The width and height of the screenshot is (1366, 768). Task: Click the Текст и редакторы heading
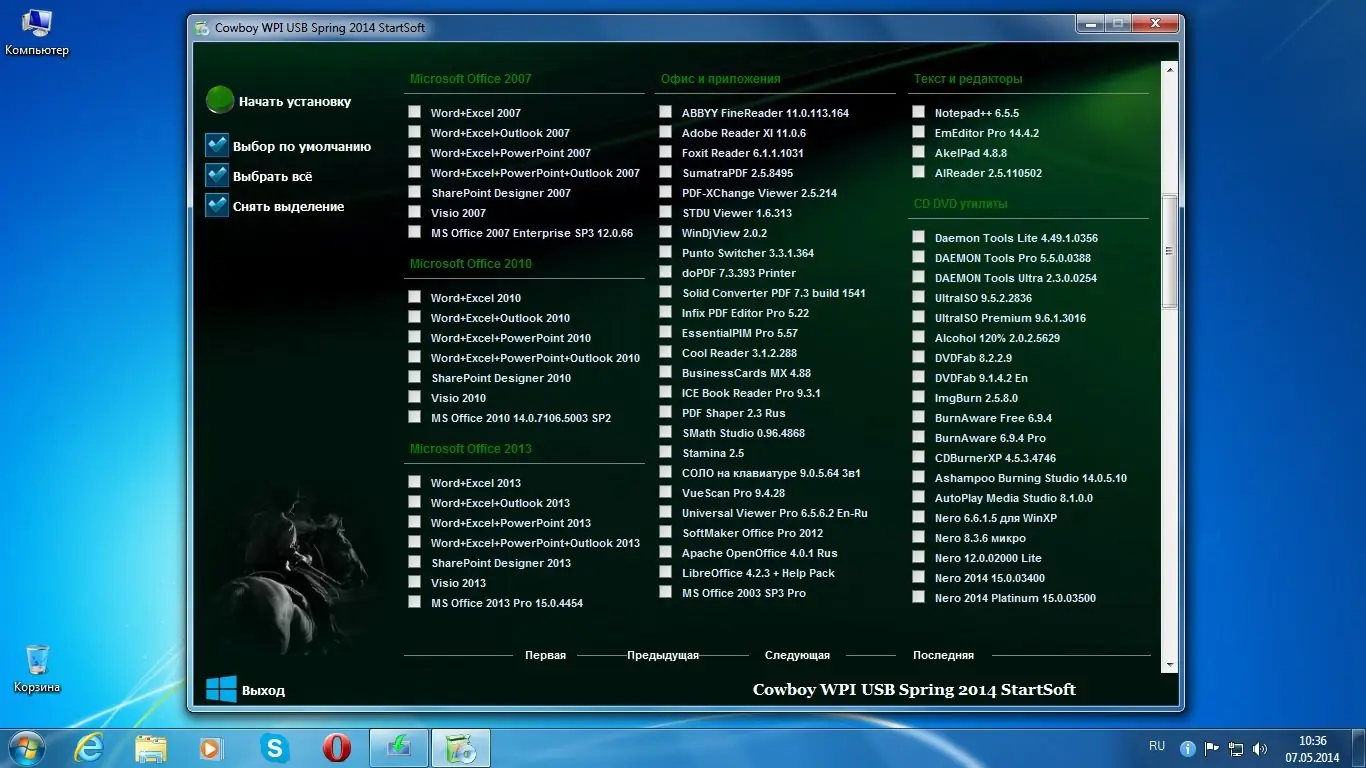(968, 79)
